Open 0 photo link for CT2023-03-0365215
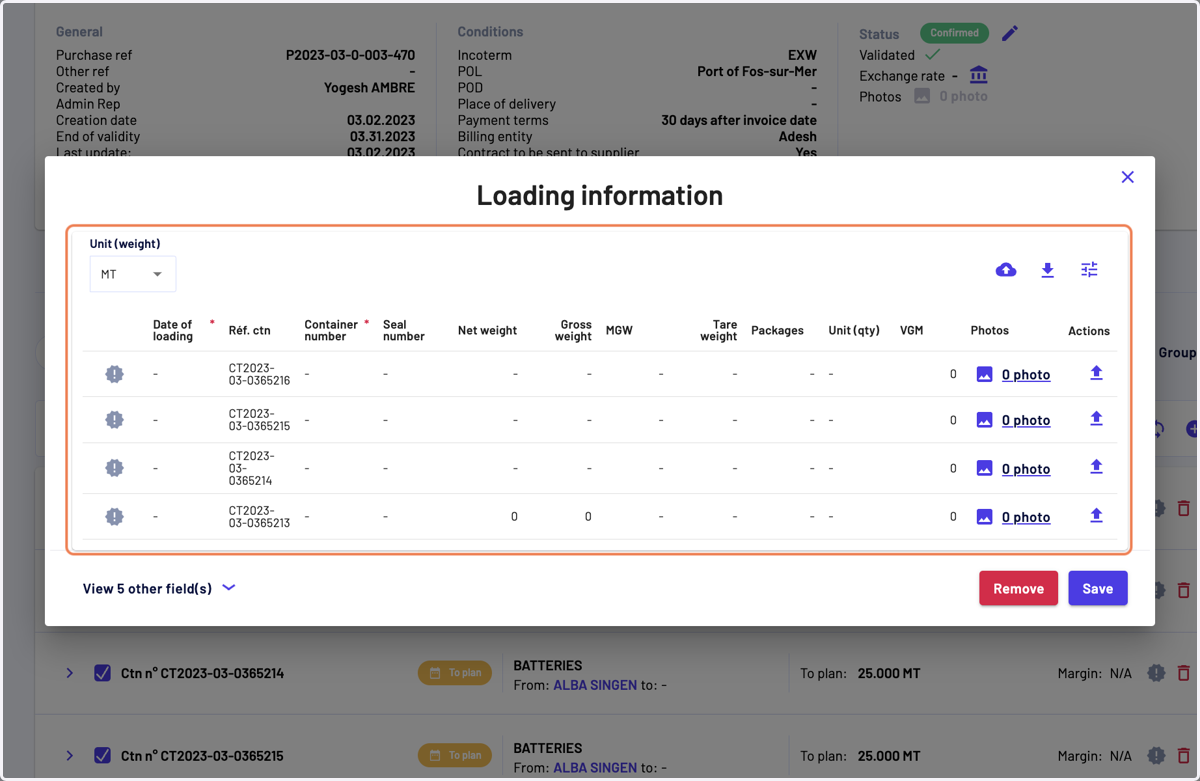 (1026, 421)
